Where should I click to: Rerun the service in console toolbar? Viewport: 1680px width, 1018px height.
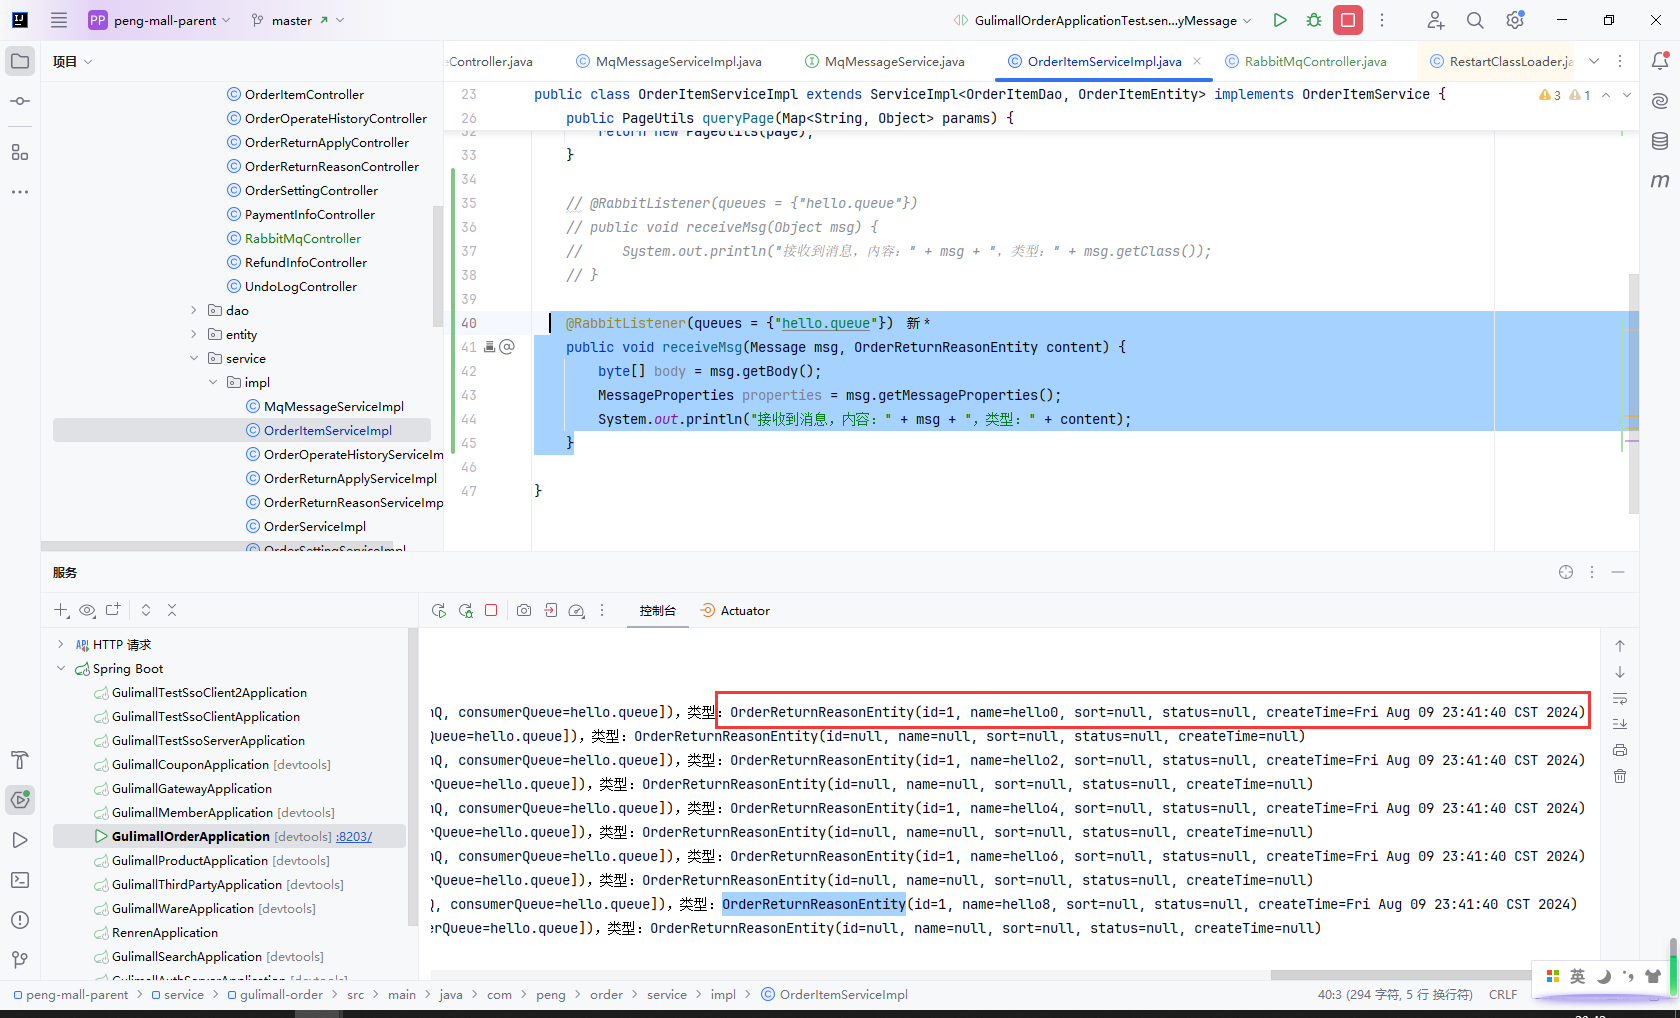pyautogui.click(x=438, y=610)
